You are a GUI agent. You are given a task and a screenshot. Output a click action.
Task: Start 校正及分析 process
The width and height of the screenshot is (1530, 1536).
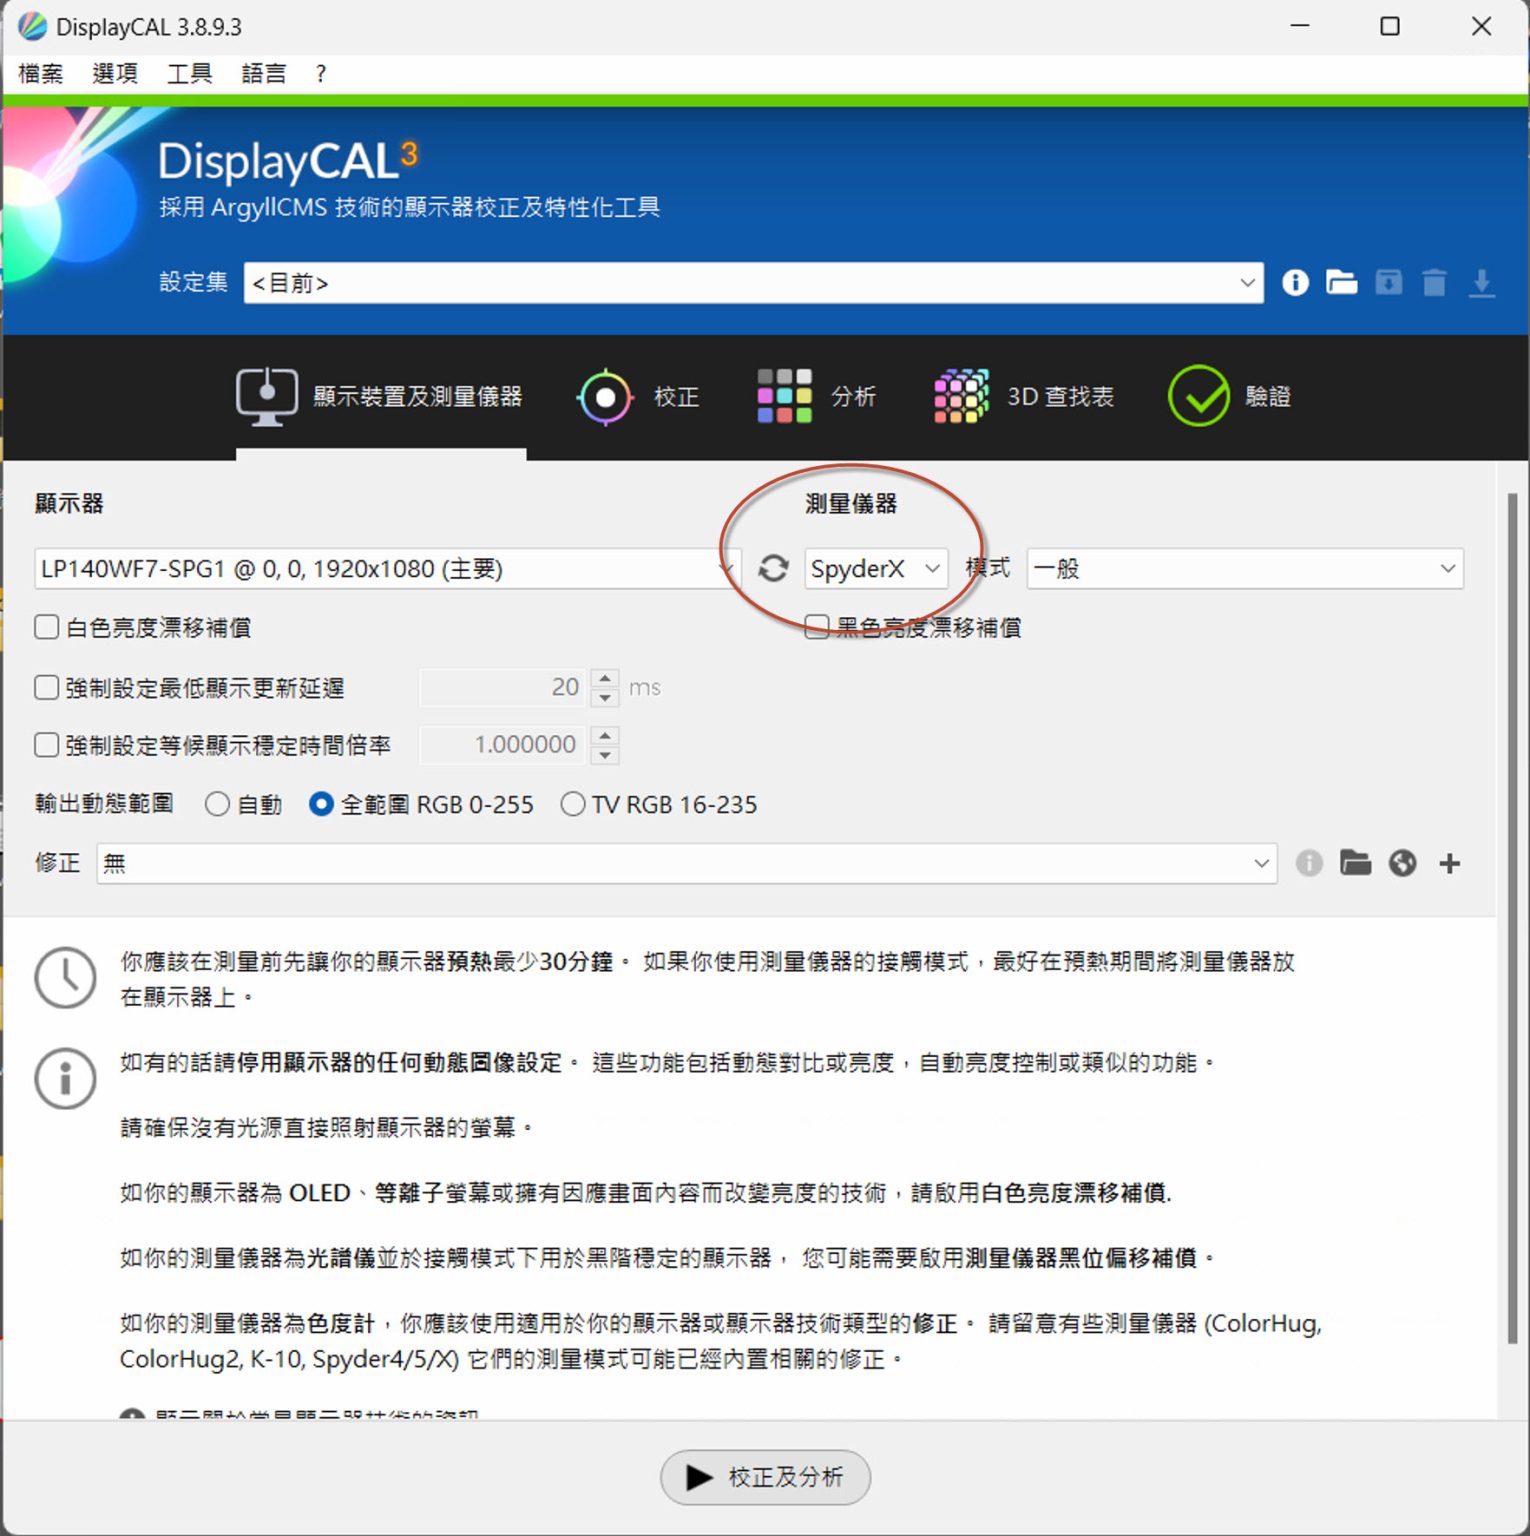pyautogui.click(x=765, y=1478)
